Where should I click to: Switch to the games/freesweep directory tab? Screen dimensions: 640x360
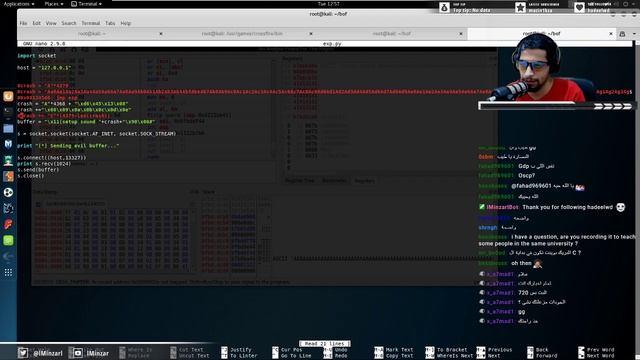[242, 33]
